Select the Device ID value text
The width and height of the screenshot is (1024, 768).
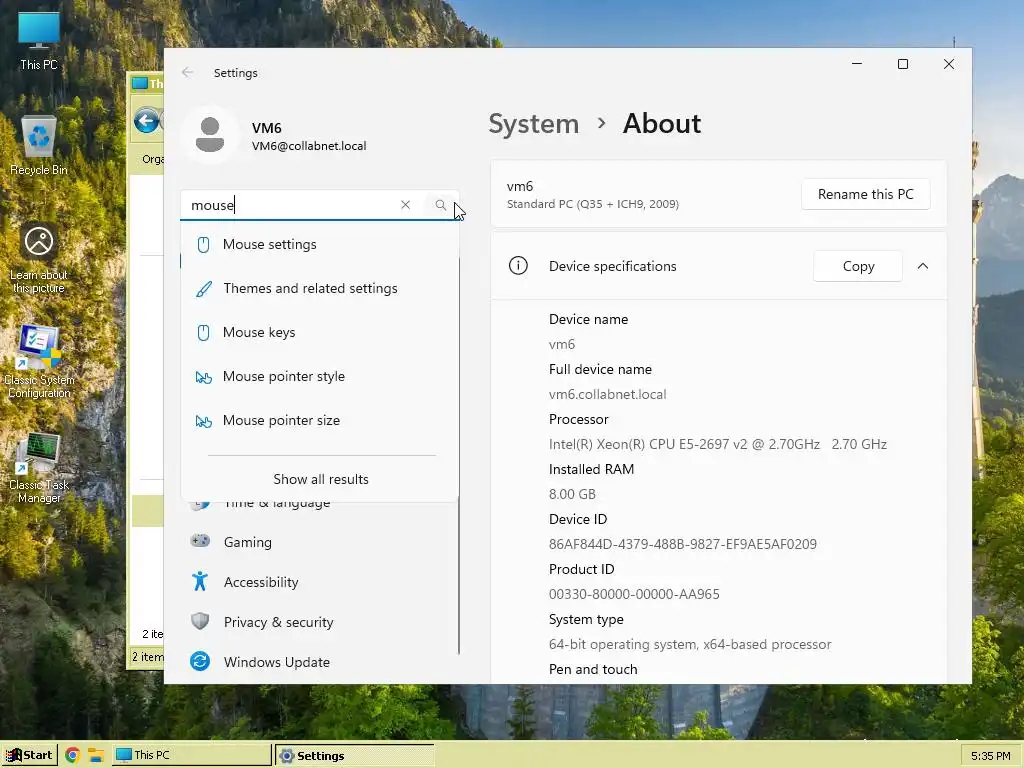tap(682, 544)
